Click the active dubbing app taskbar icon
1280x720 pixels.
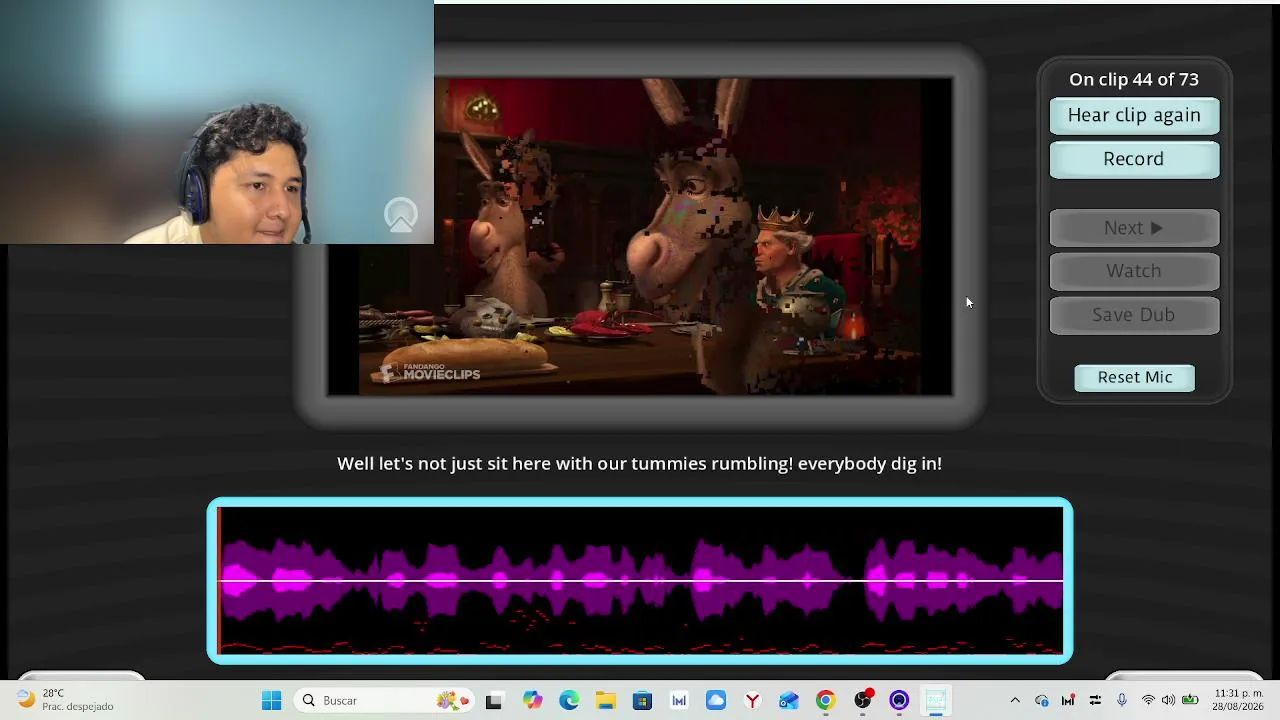pos(936,701)
